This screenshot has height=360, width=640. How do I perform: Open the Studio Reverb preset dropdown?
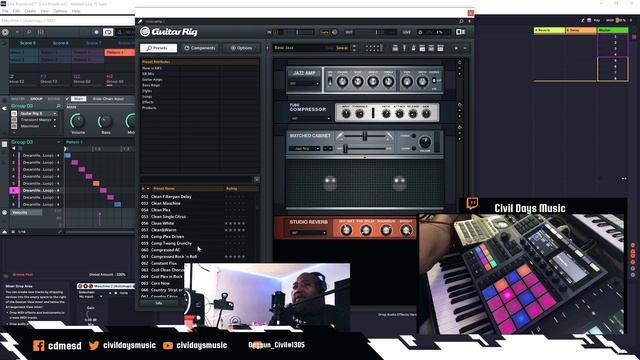[309, 233]
